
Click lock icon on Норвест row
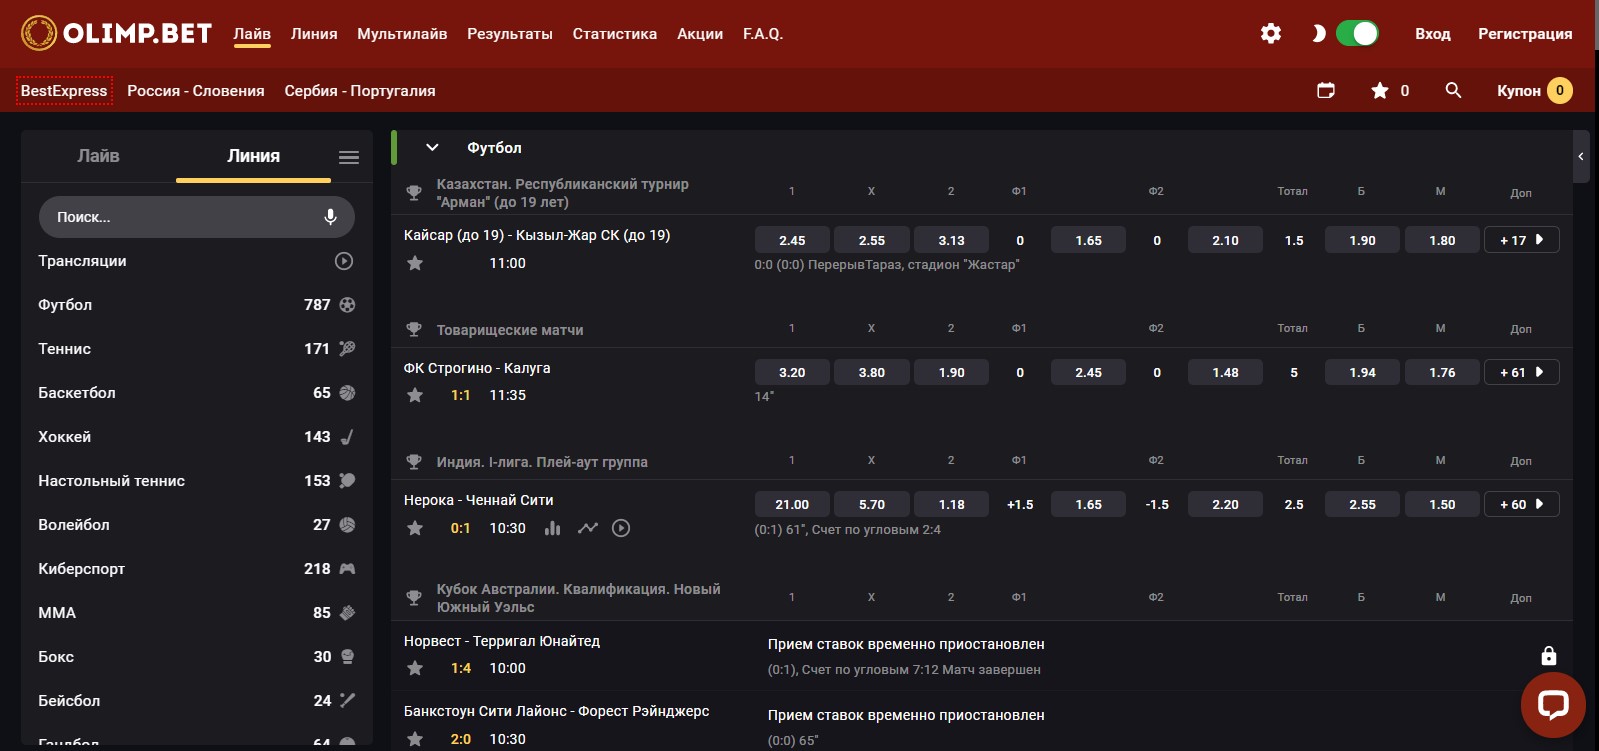(x=1549, y=656)
